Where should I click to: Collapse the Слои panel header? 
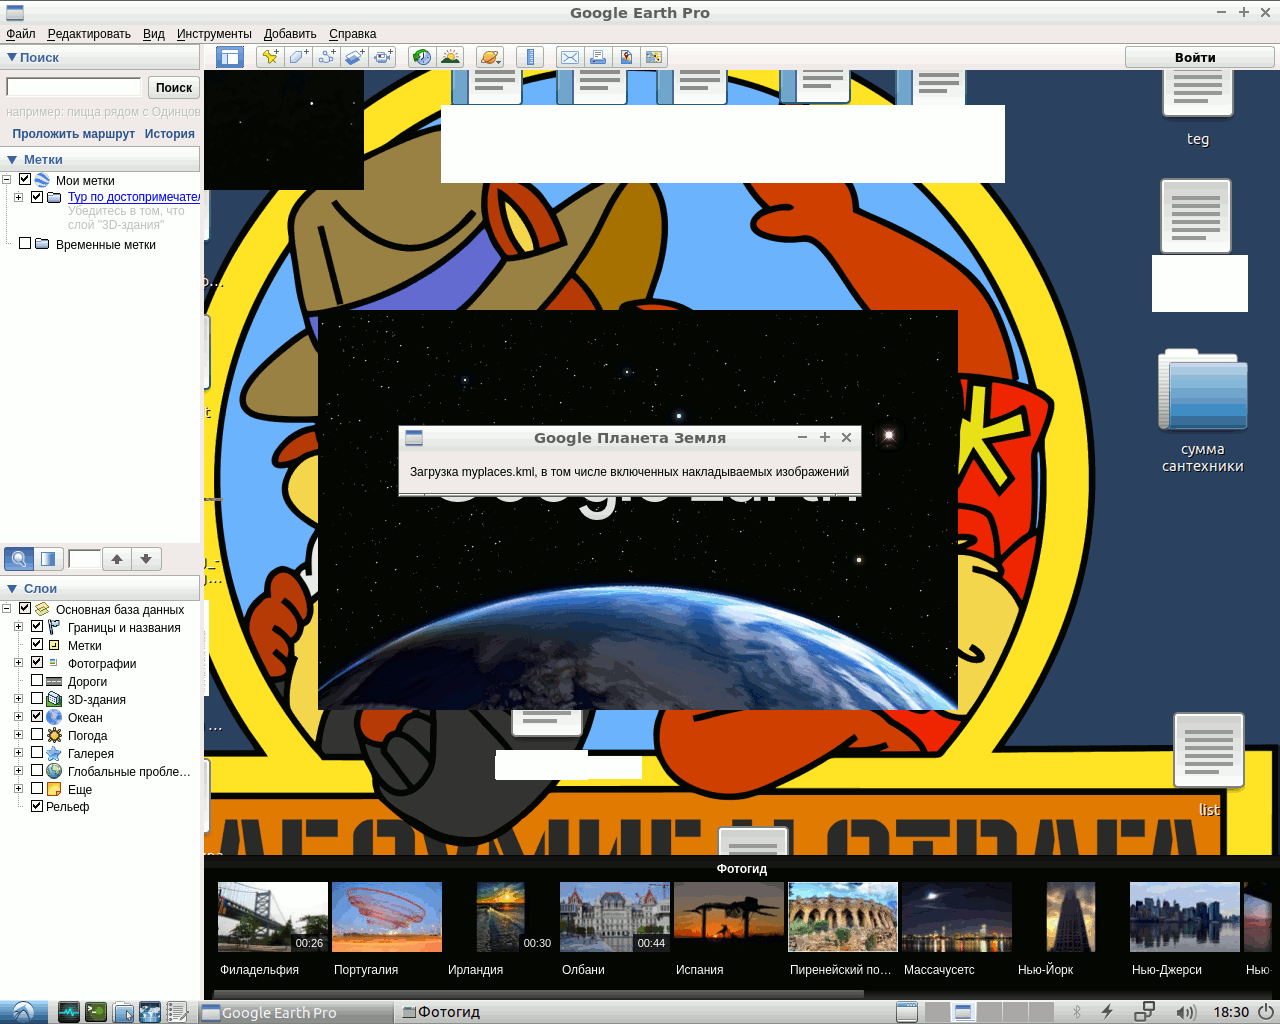(100, 588)
